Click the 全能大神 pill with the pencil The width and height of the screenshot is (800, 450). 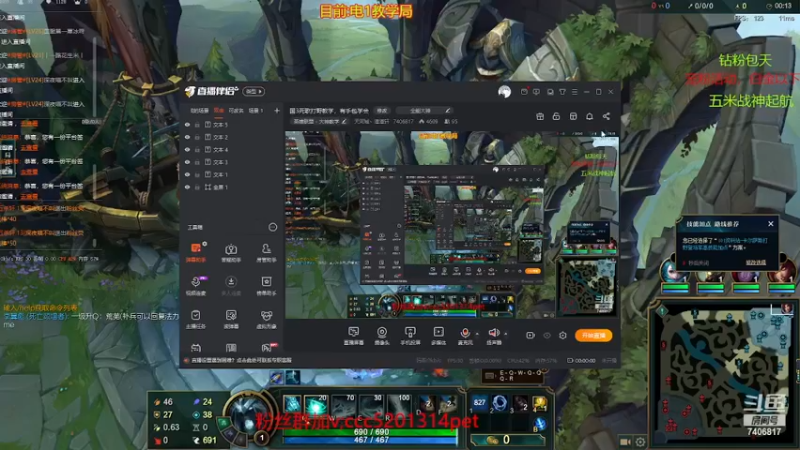pyautogui.click(x=423, y=110)
